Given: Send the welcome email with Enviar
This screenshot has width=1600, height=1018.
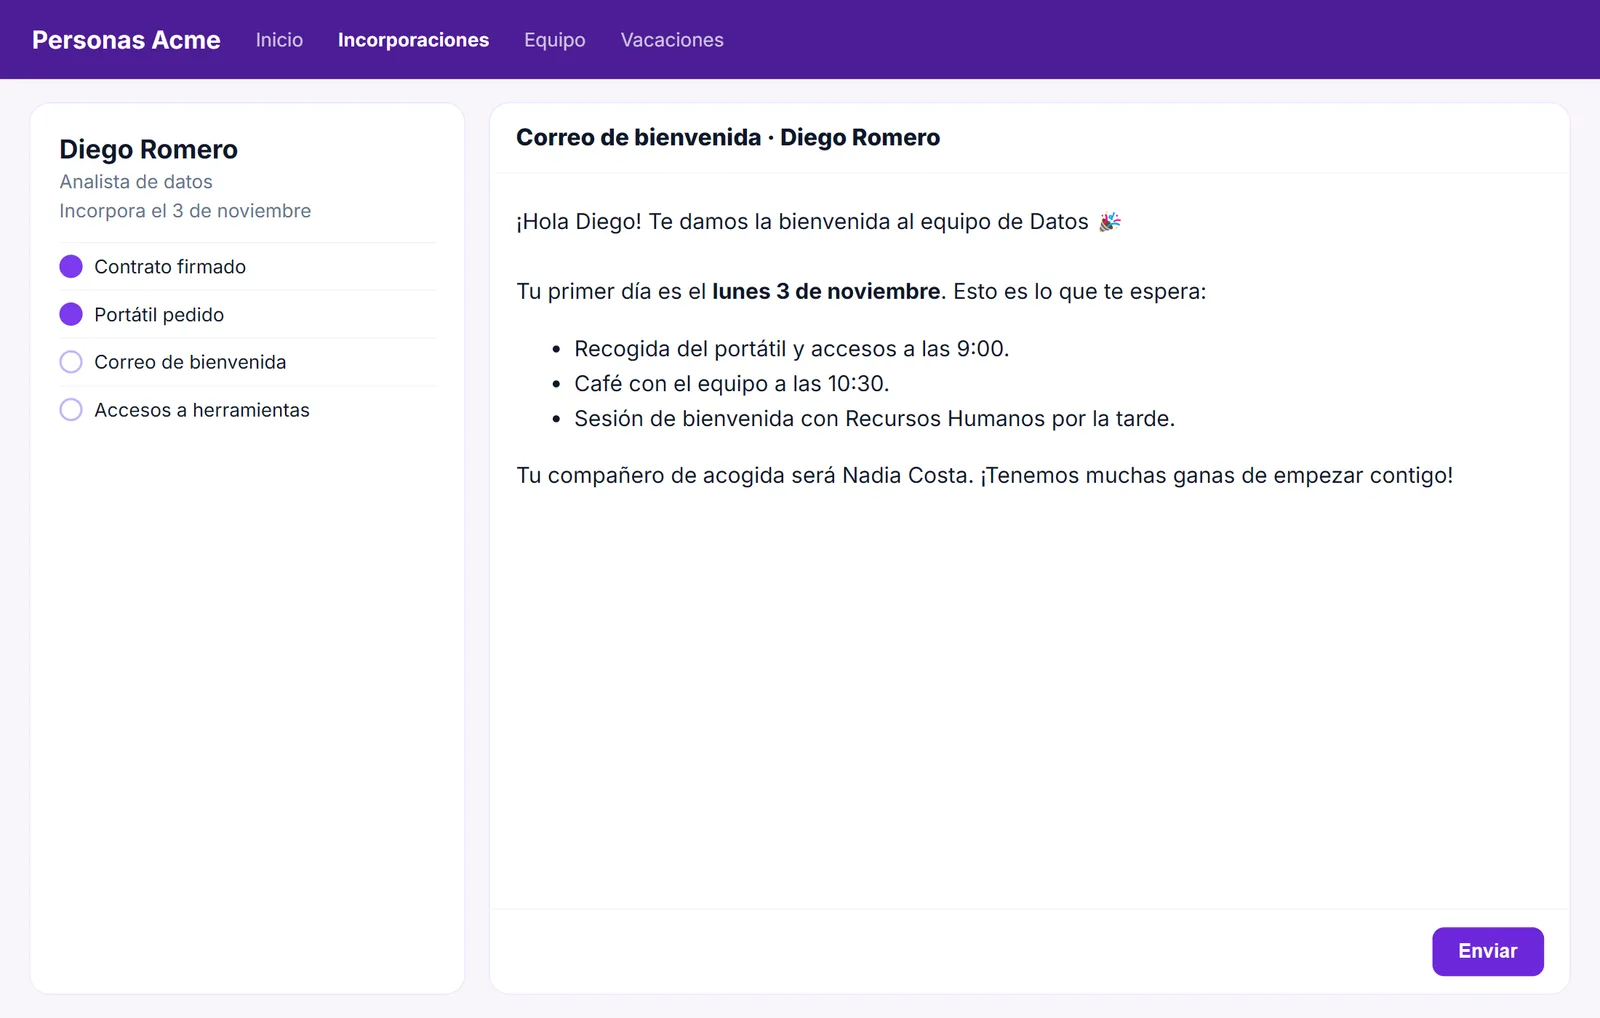Looking at the screenshot, I should coord(1488,951).
